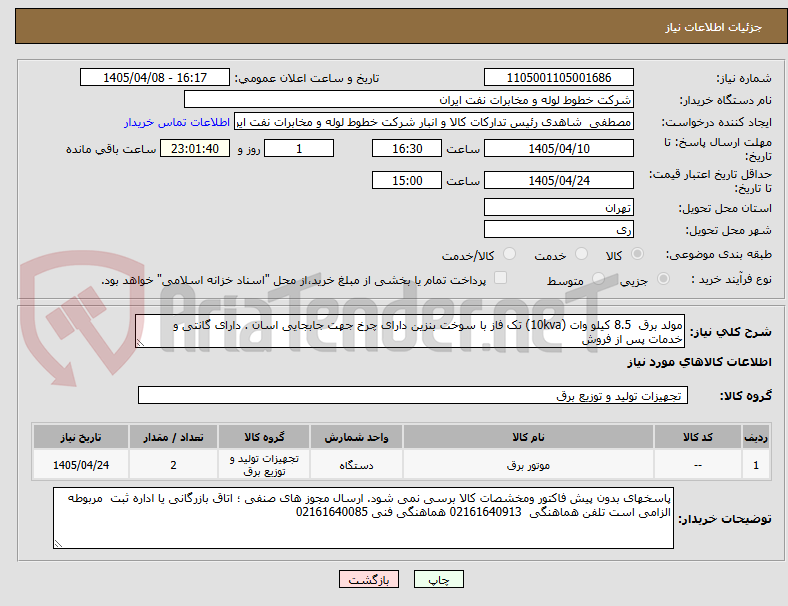Screen dimensions: 788x606
Task: Click the واحد شمارش column header
Action: coord(356,437)
